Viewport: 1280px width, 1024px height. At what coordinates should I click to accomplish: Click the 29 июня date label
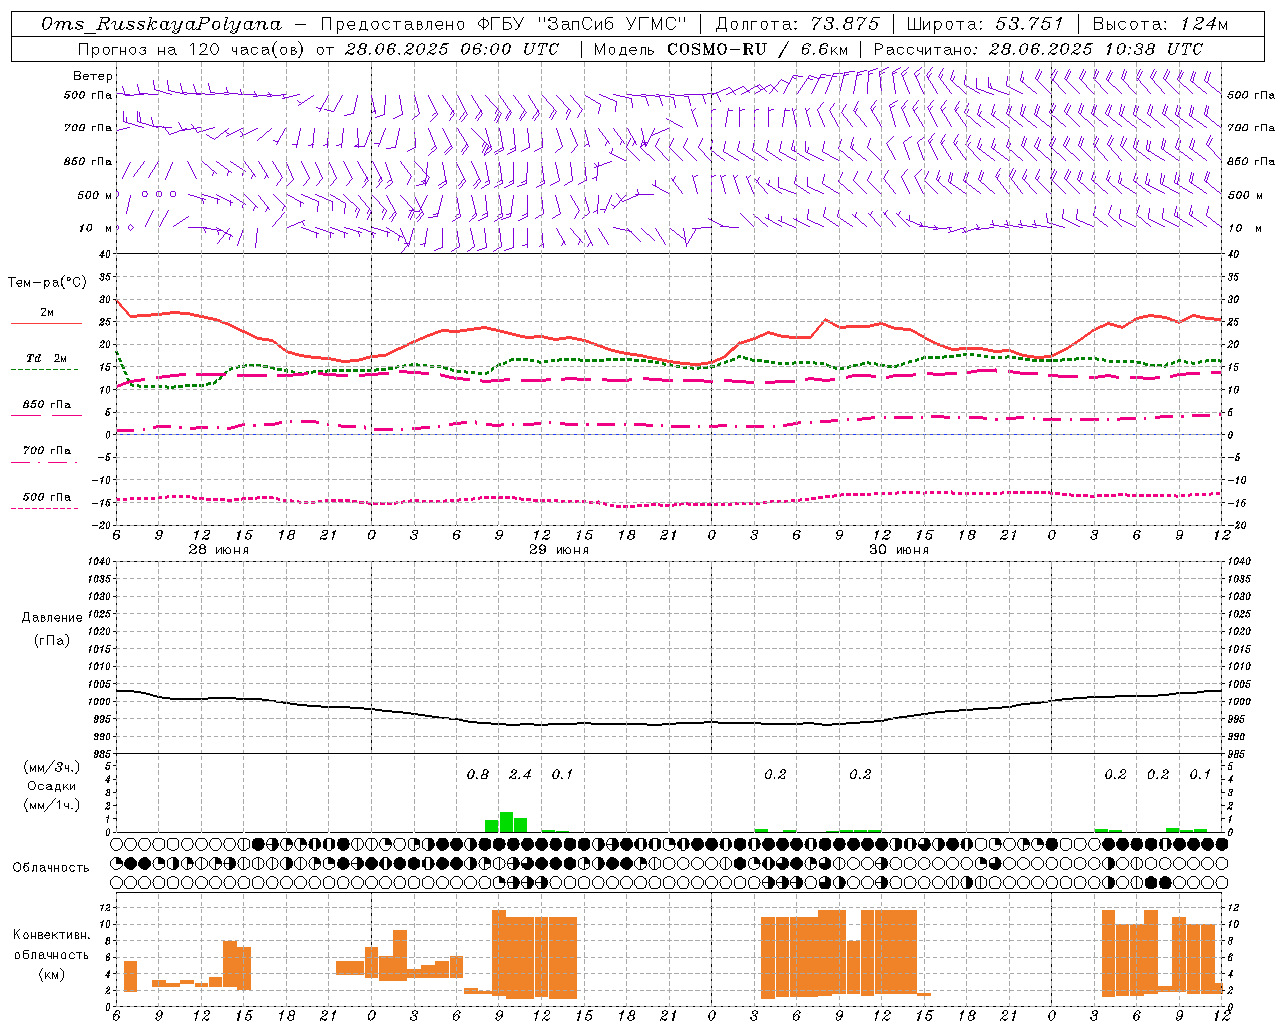click(x=559, y=550)
